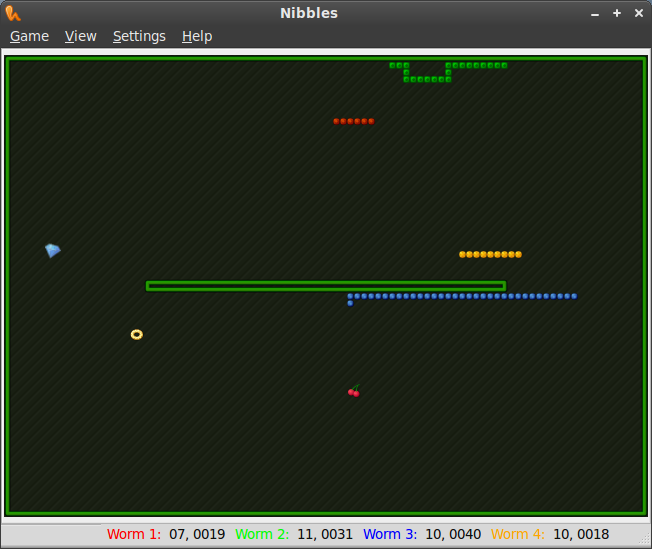
Task: Click Worm 1 score value 07, 0019
Action: tap(197, 534)
